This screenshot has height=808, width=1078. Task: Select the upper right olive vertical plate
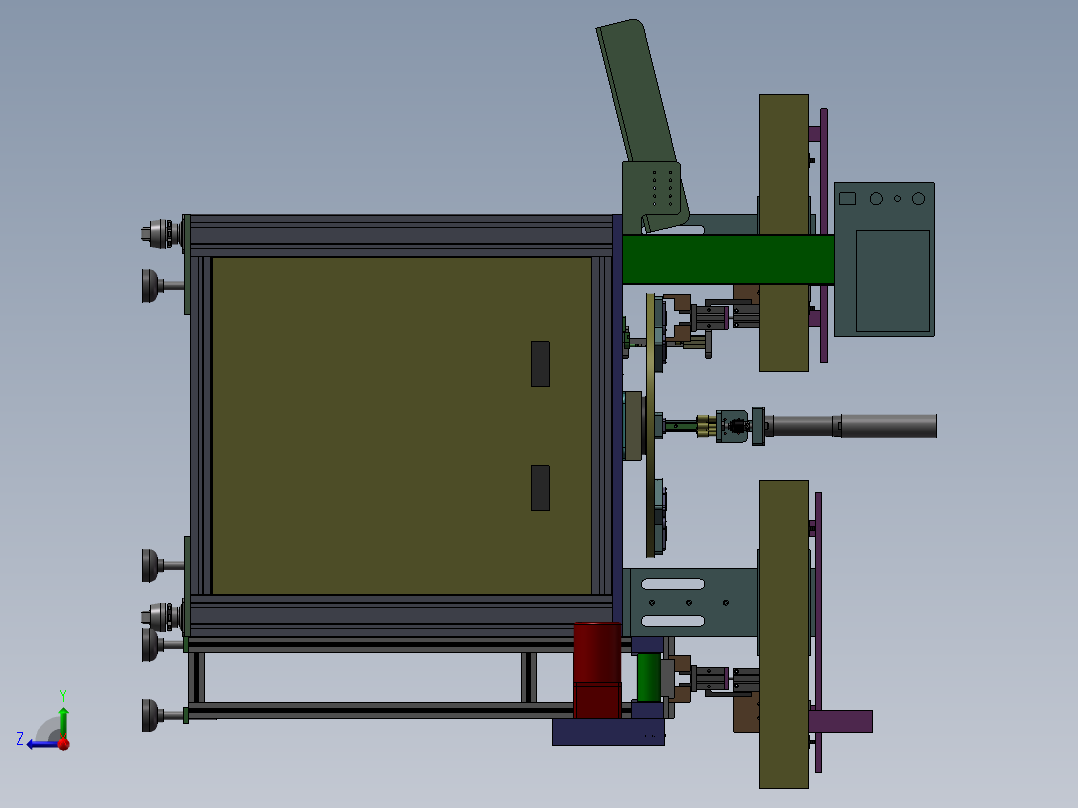coord(784,232)
